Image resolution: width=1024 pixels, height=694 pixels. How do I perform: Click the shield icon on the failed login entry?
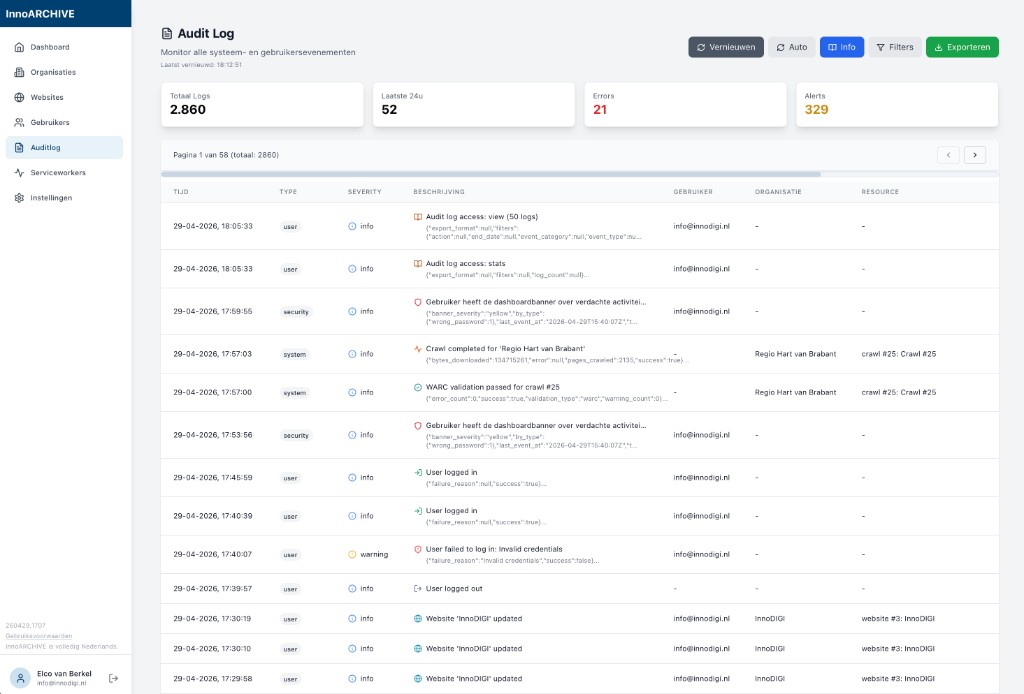[418, 549]
